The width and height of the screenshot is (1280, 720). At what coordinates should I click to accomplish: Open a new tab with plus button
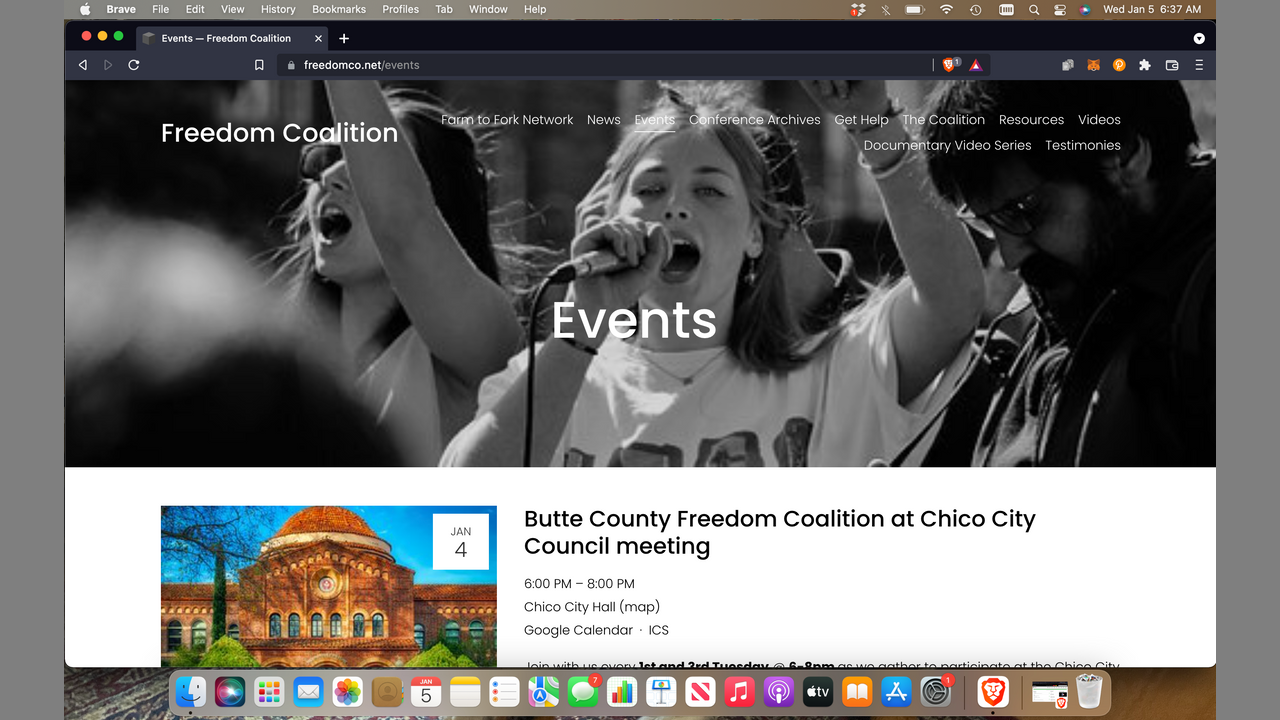344,38
